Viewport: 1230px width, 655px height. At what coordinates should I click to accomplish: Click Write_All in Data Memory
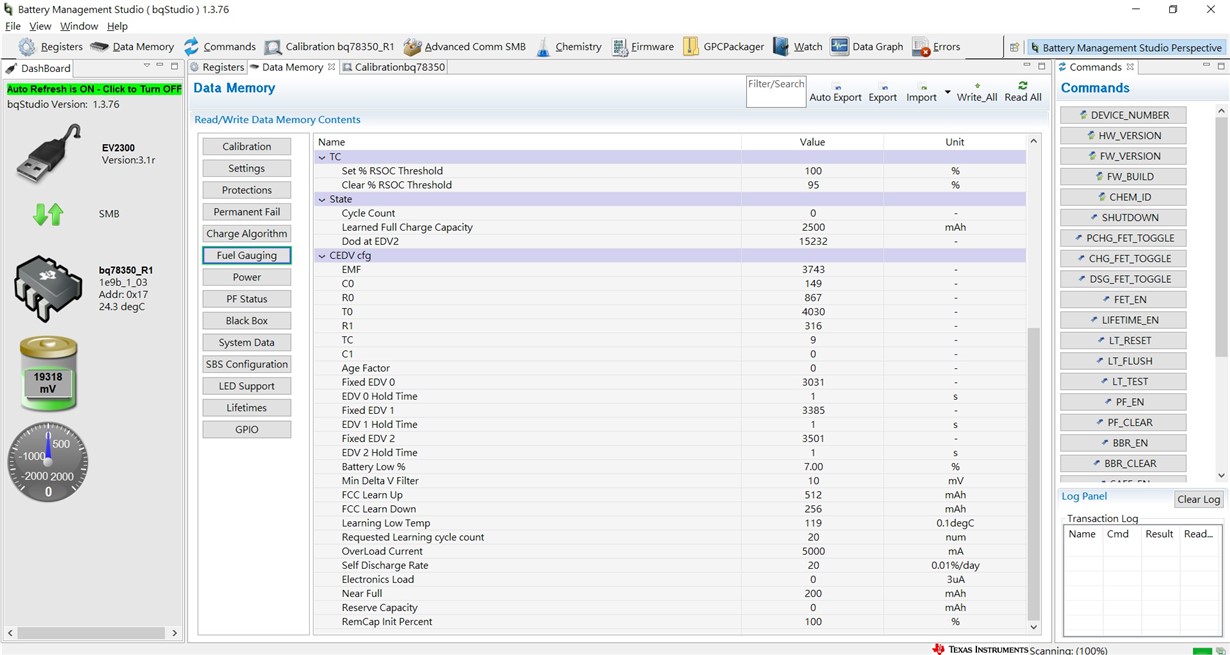click(x=977, y=92)
